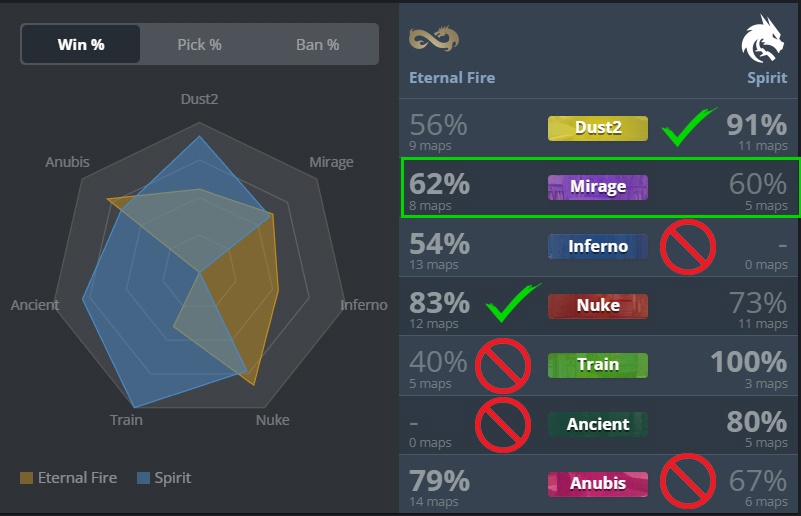801x516 pixels.
Task: Click the yellow Dust2 map badge
Action: pyautogui.click(x=598, y=128)
